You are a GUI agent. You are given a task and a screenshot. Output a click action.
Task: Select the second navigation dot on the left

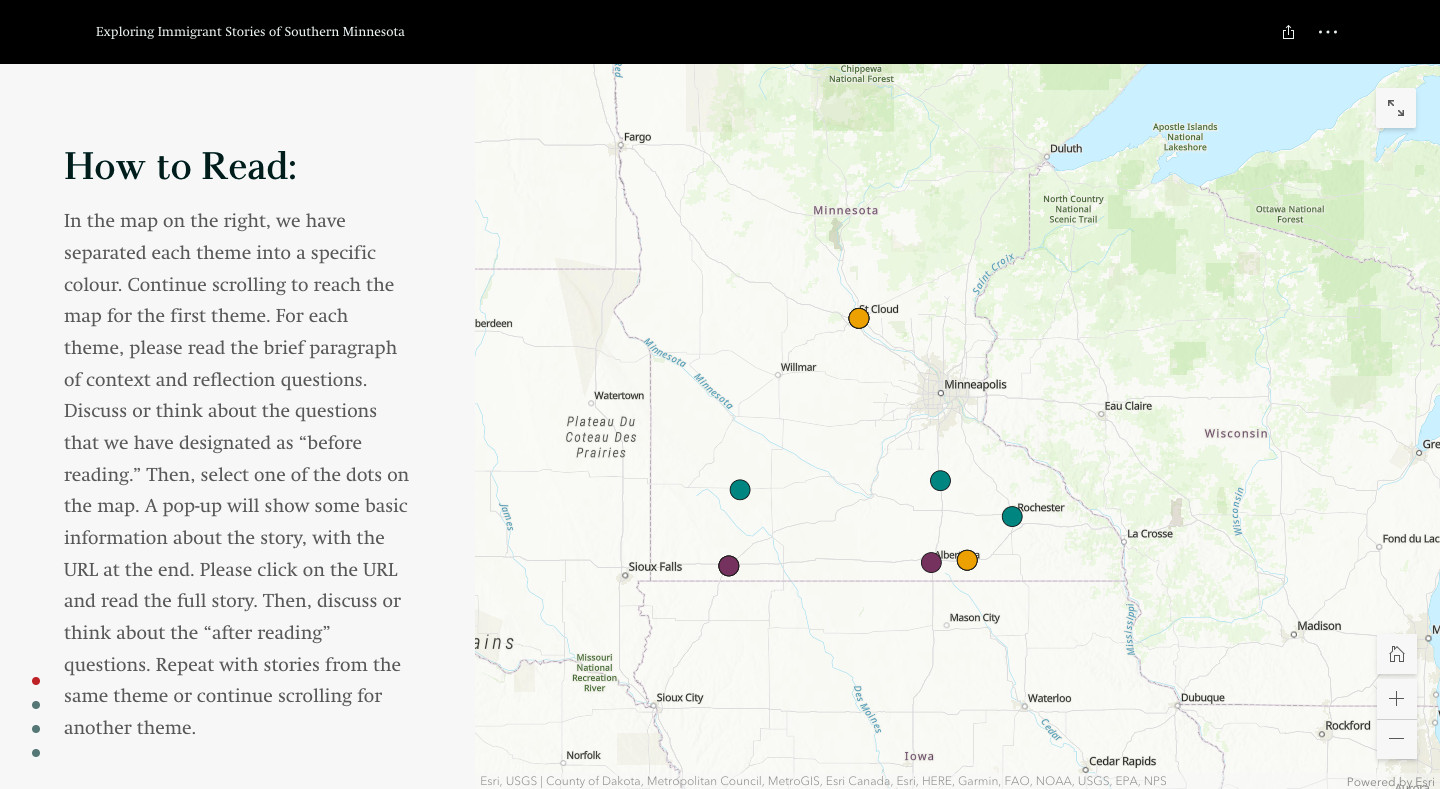coord(36,705)
